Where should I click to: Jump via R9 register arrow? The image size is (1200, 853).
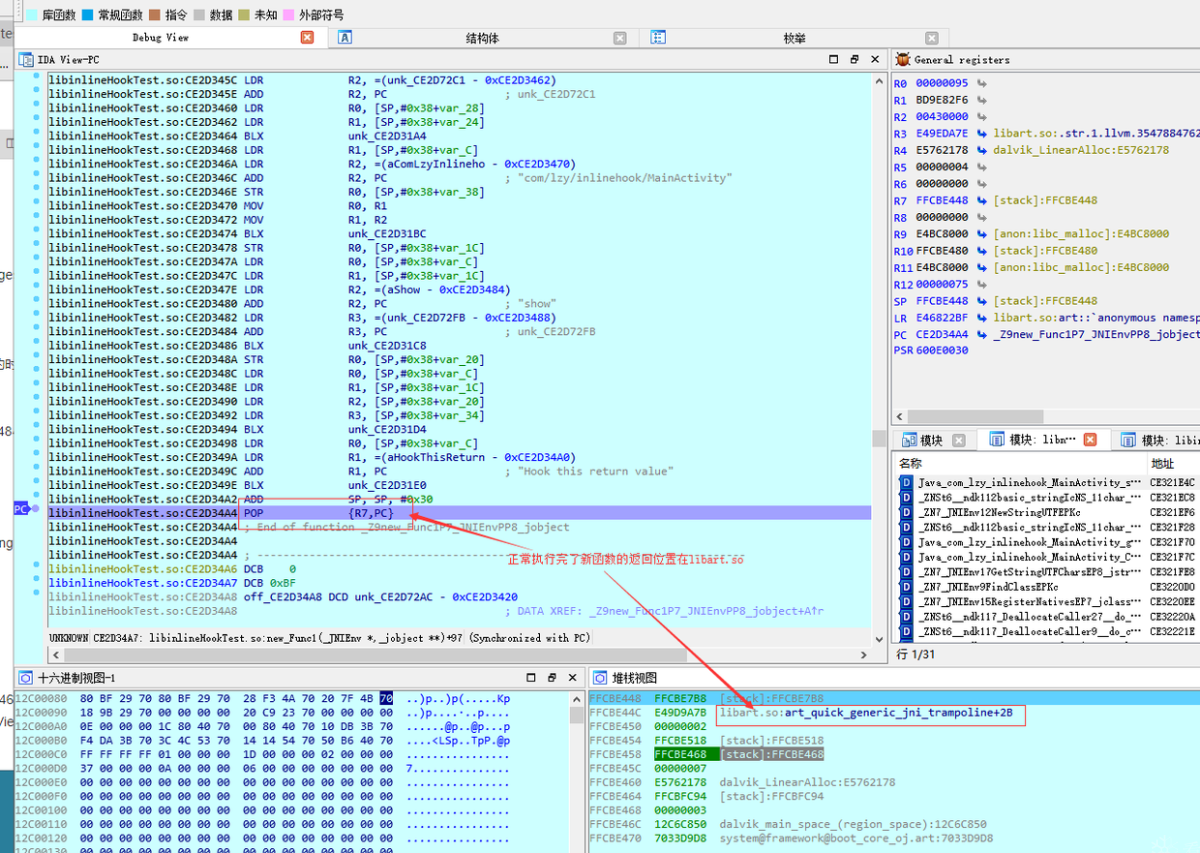tap(981, 234)
